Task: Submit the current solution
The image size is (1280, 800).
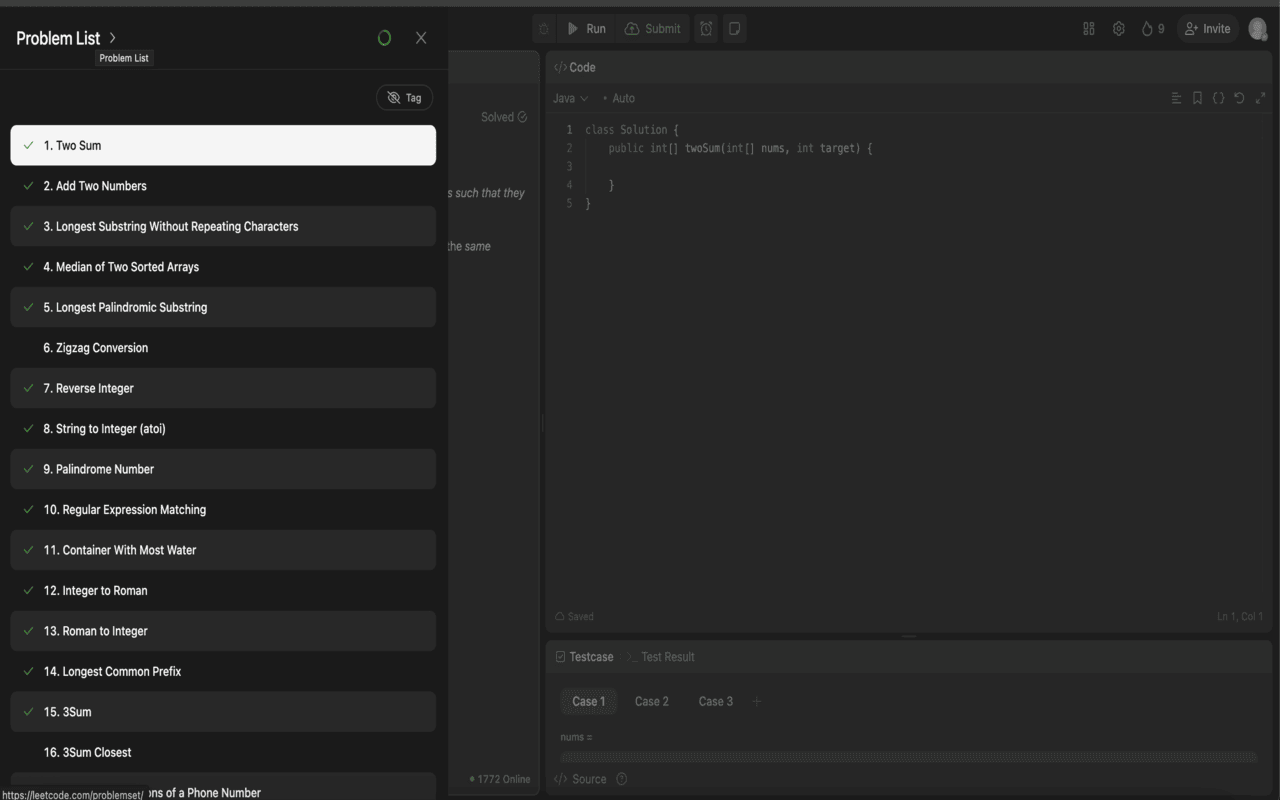Action: (x=653, y=28)
